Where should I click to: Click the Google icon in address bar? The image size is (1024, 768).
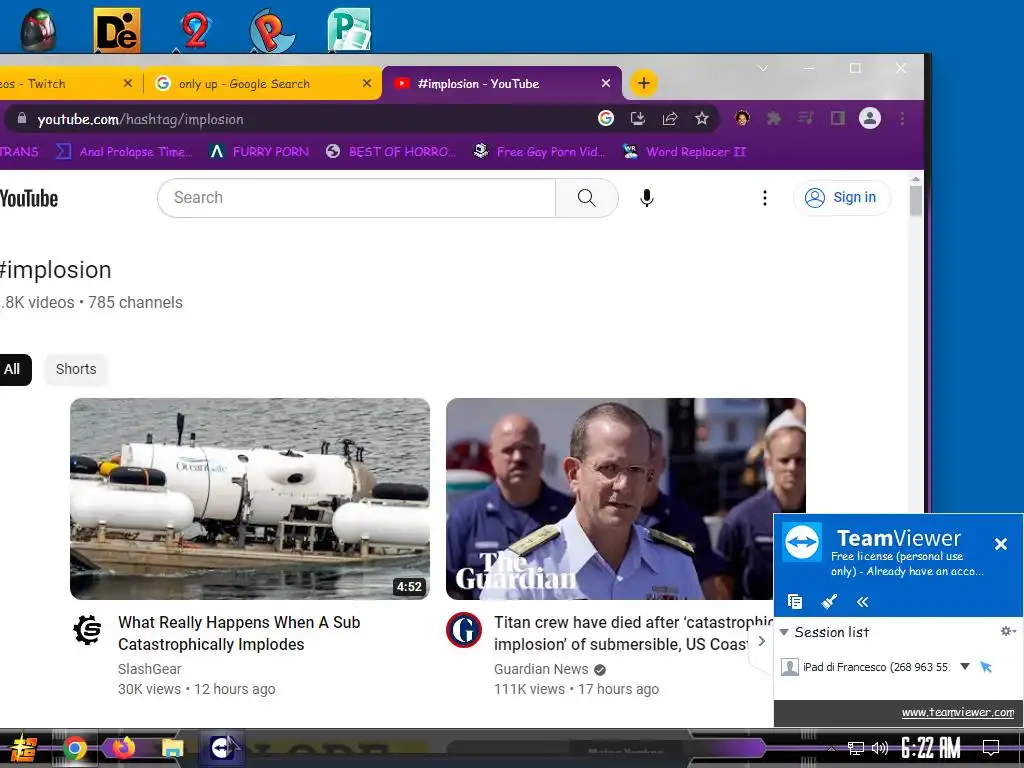click(606, 118)
